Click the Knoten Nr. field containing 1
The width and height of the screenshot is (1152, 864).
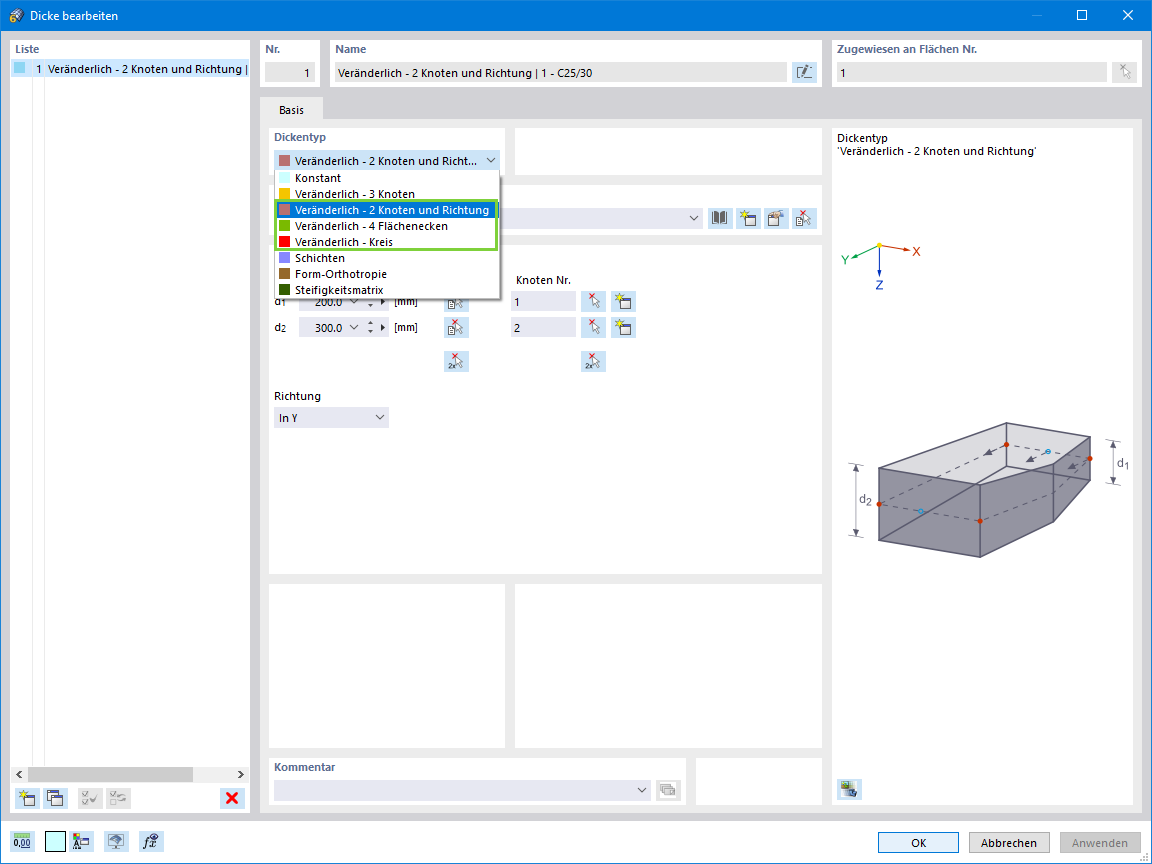pos(544,302)
